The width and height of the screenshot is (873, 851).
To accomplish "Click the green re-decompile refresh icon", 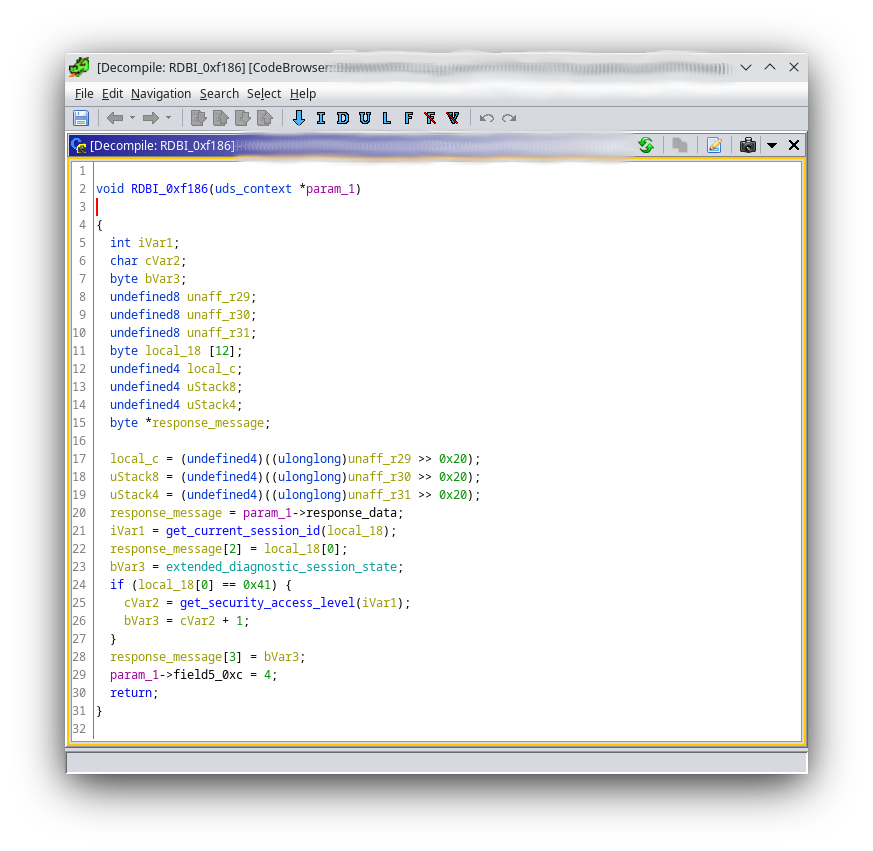I will (x=646, y=145).
